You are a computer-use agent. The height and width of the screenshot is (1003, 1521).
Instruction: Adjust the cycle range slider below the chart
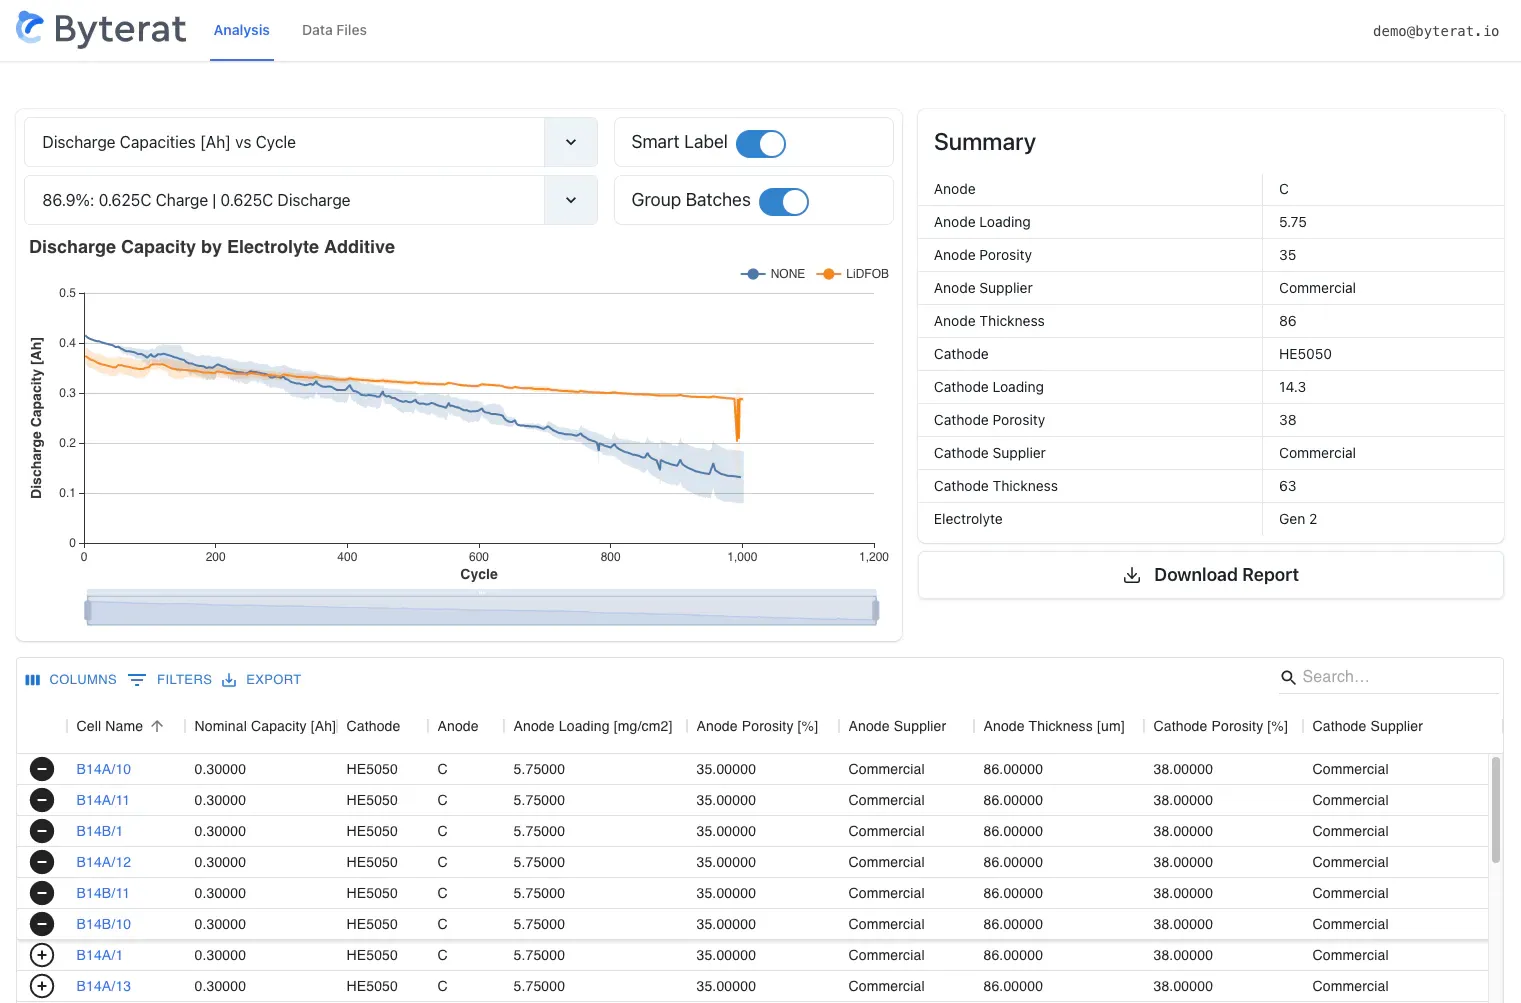point(481,607)
